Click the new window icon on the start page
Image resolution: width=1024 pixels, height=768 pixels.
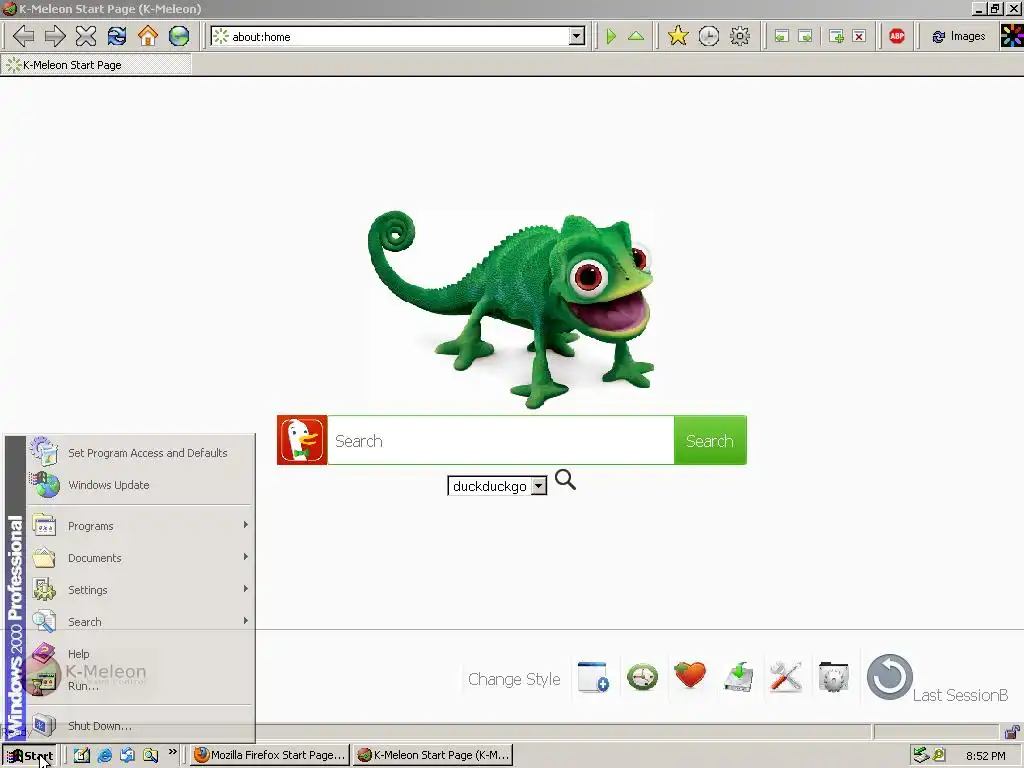[x=594, y=677]
